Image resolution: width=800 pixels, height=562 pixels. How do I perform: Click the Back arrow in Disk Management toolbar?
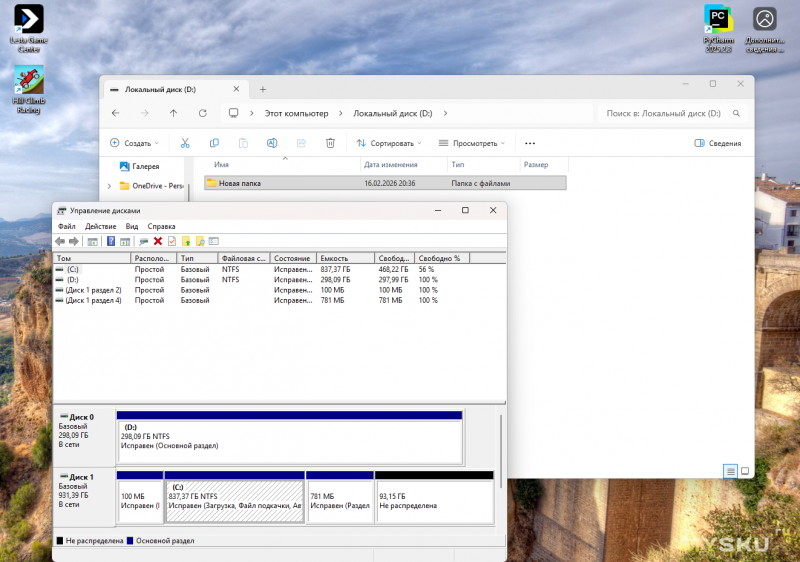point(60,241)
